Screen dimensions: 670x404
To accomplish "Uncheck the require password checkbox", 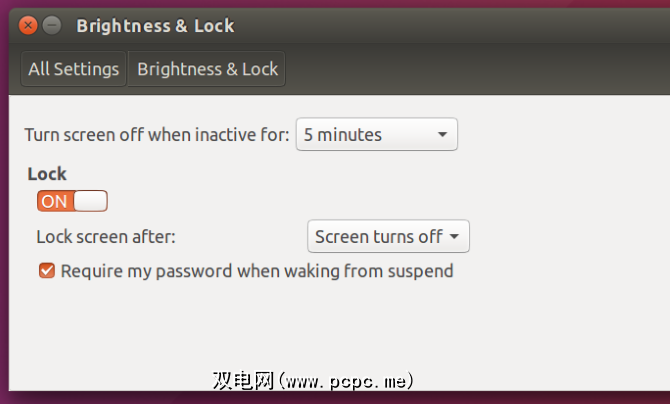I will 46,270.
